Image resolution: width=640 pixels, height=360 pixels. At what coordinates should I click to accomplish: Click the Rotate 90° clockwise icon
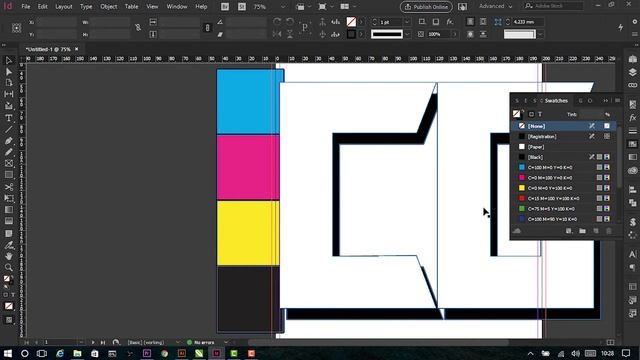277,22
